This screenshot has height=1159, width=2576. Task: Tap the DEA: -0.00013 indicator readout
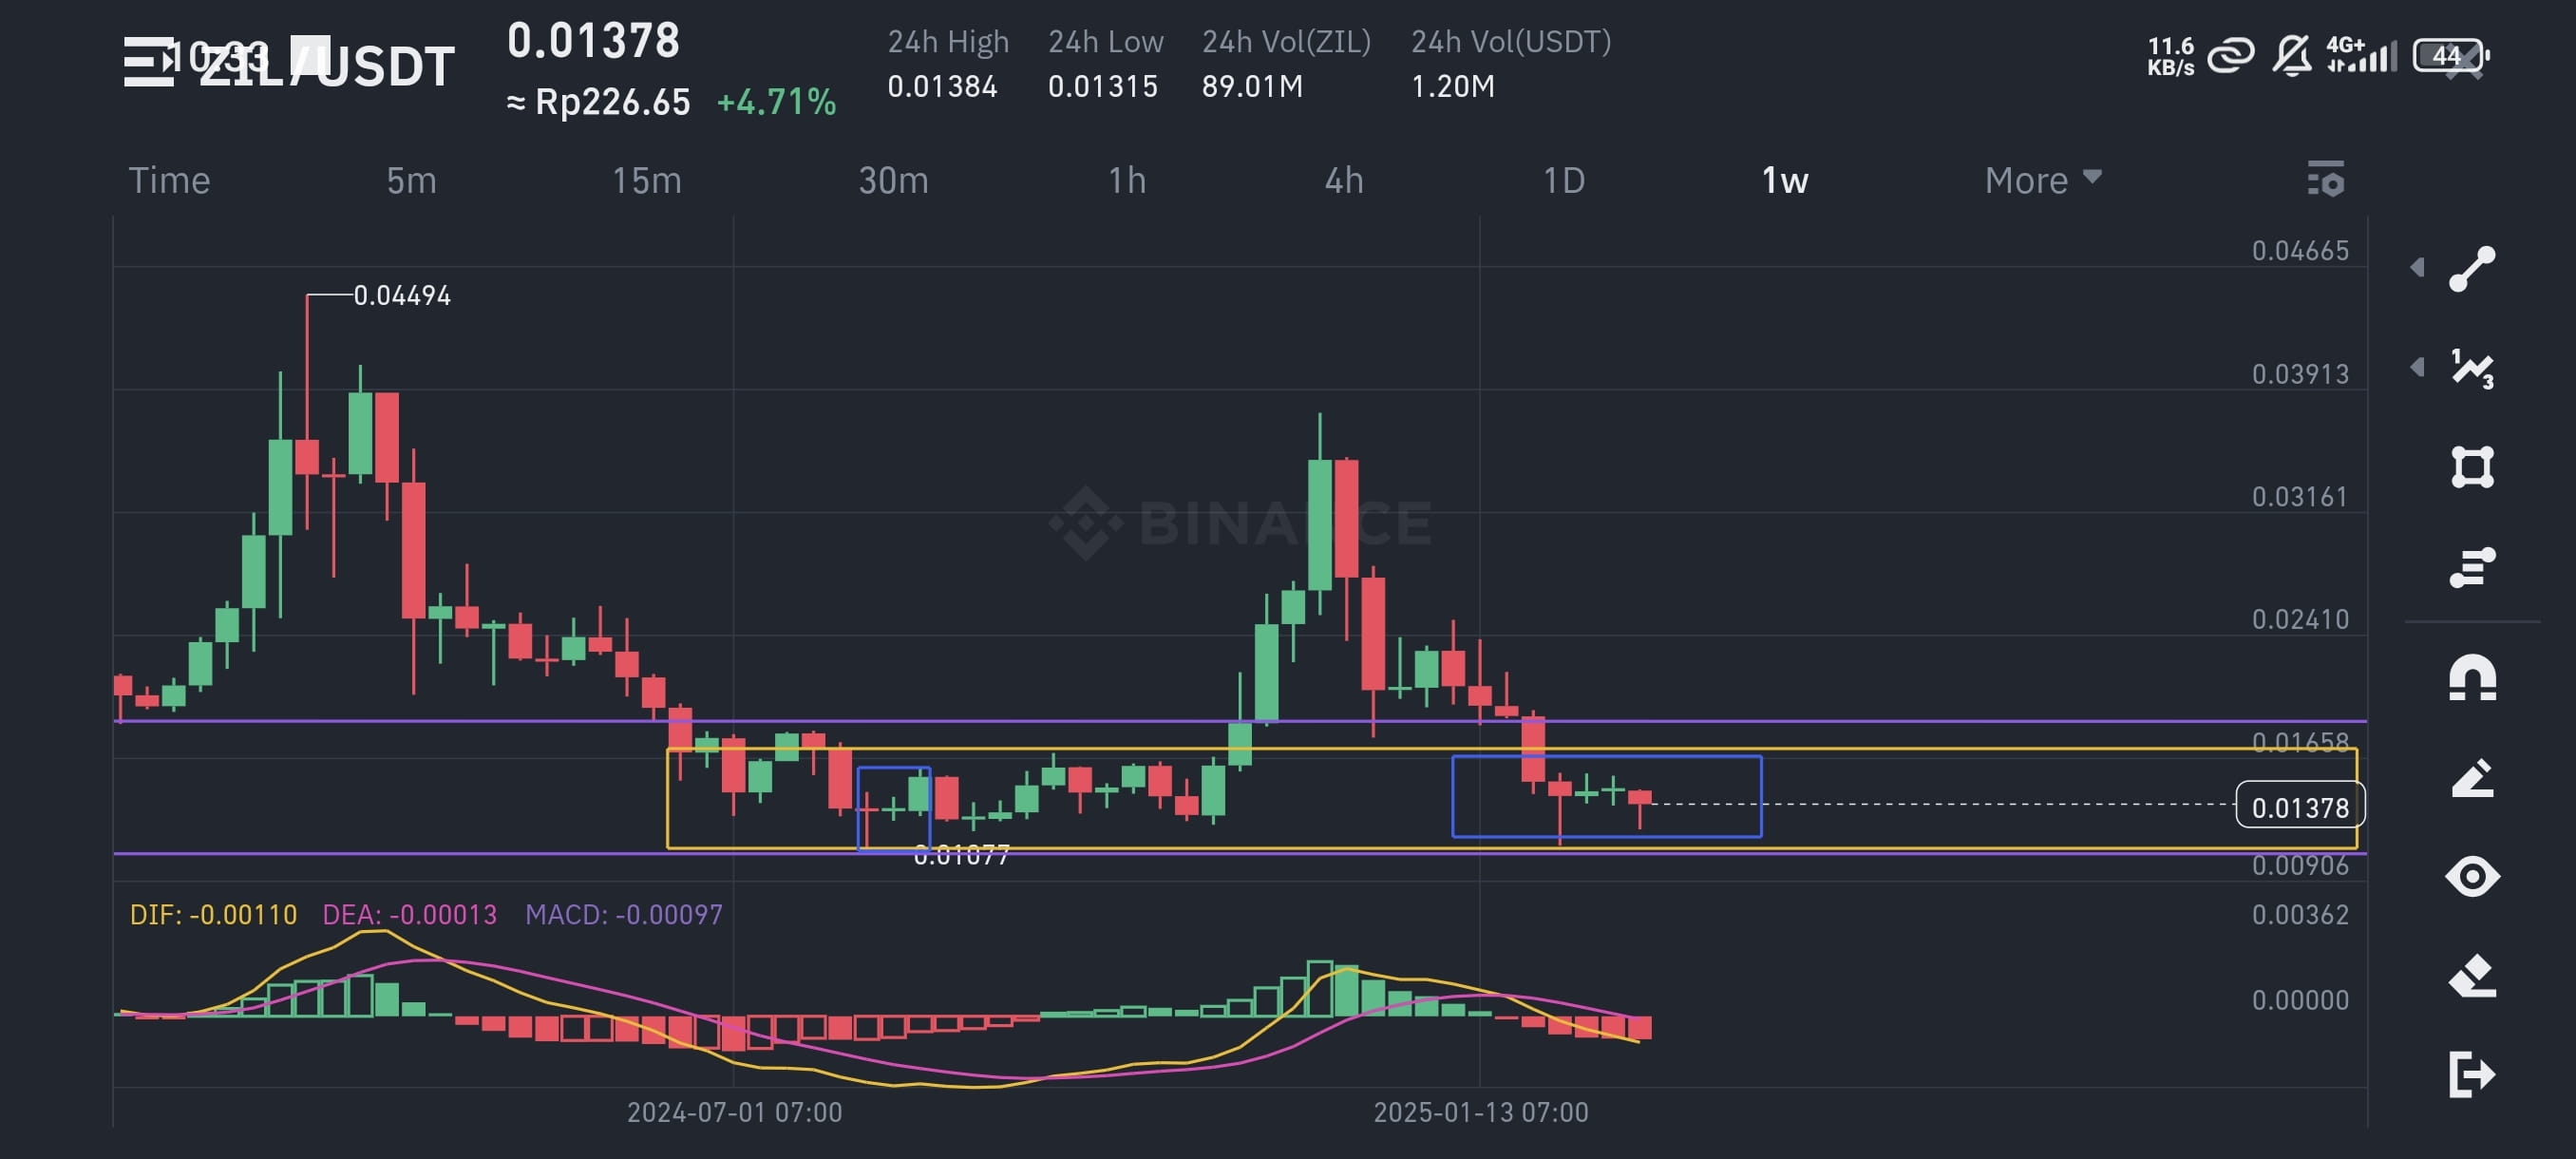coord(409,915)
